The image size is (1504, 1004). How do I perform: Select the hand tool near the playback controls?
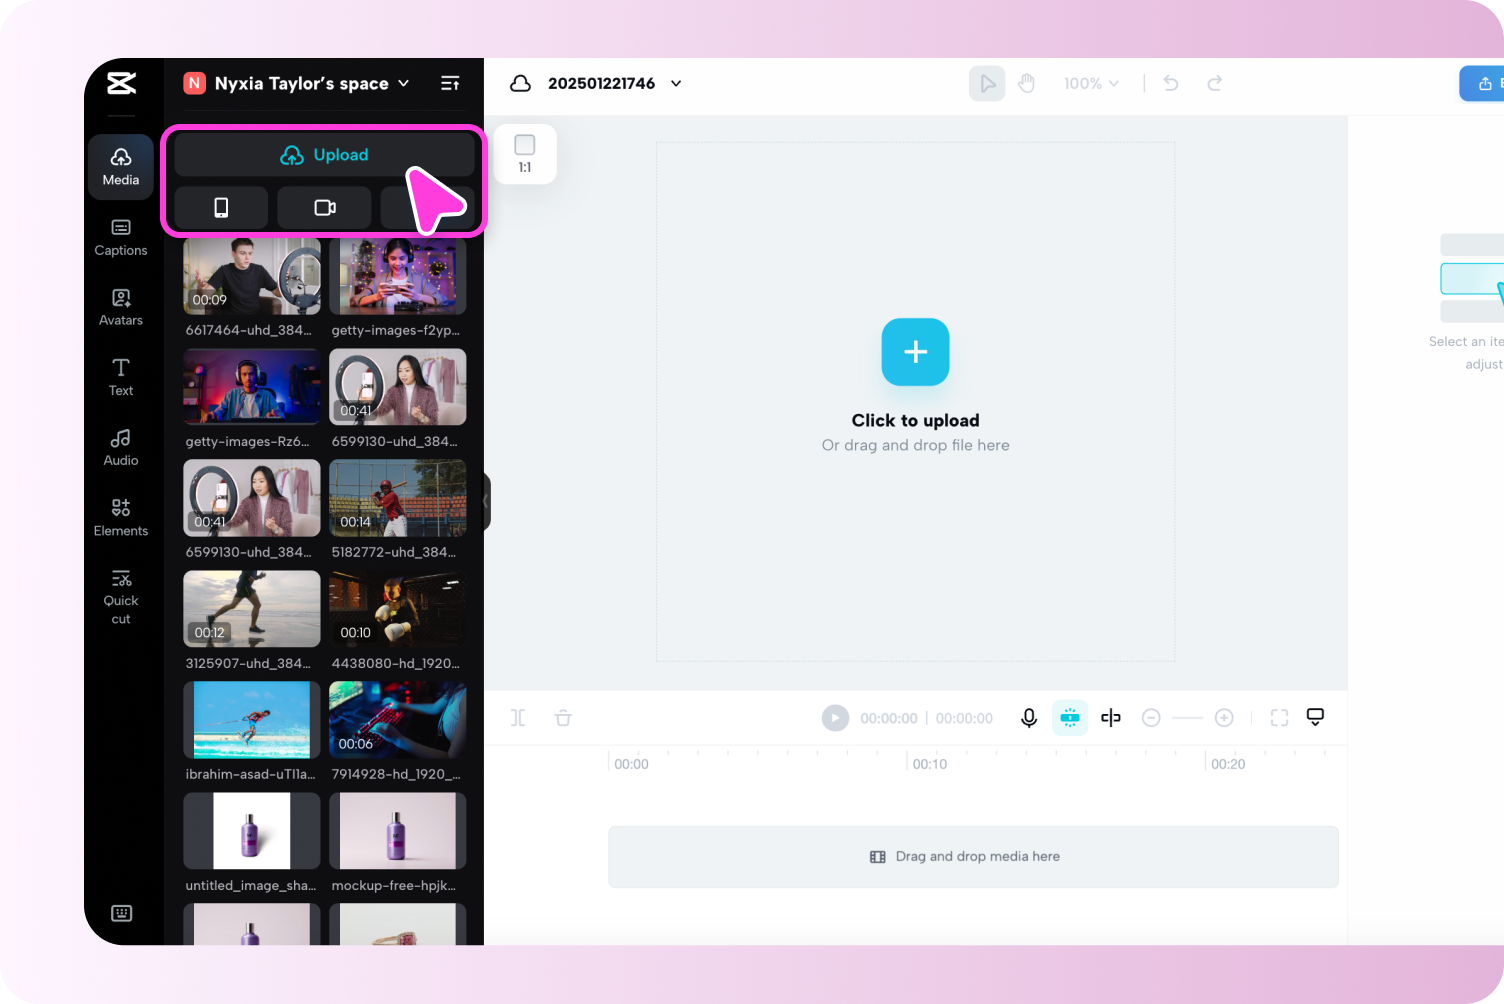tap(1027, 83)
